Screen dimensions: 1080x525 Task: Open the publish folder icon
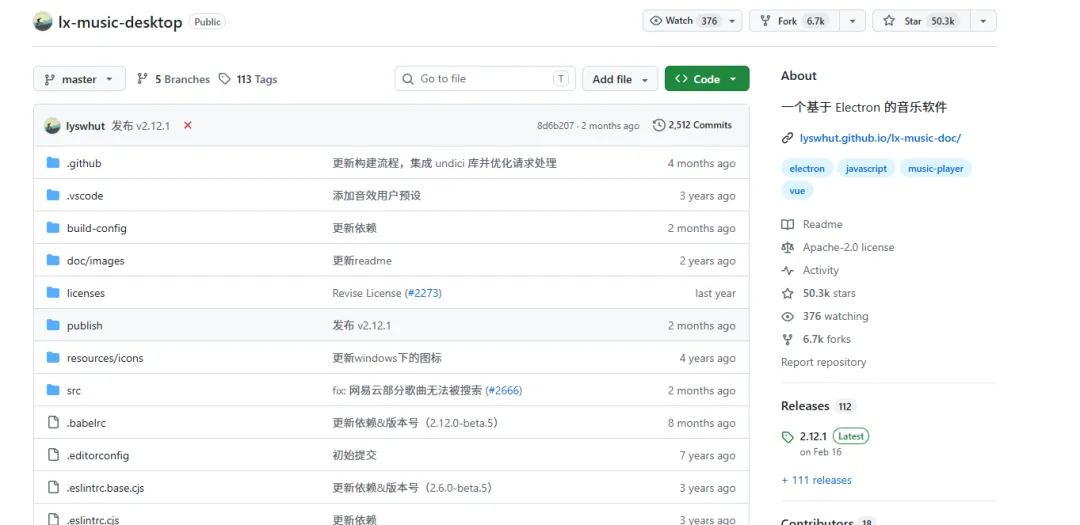[53, 325]
